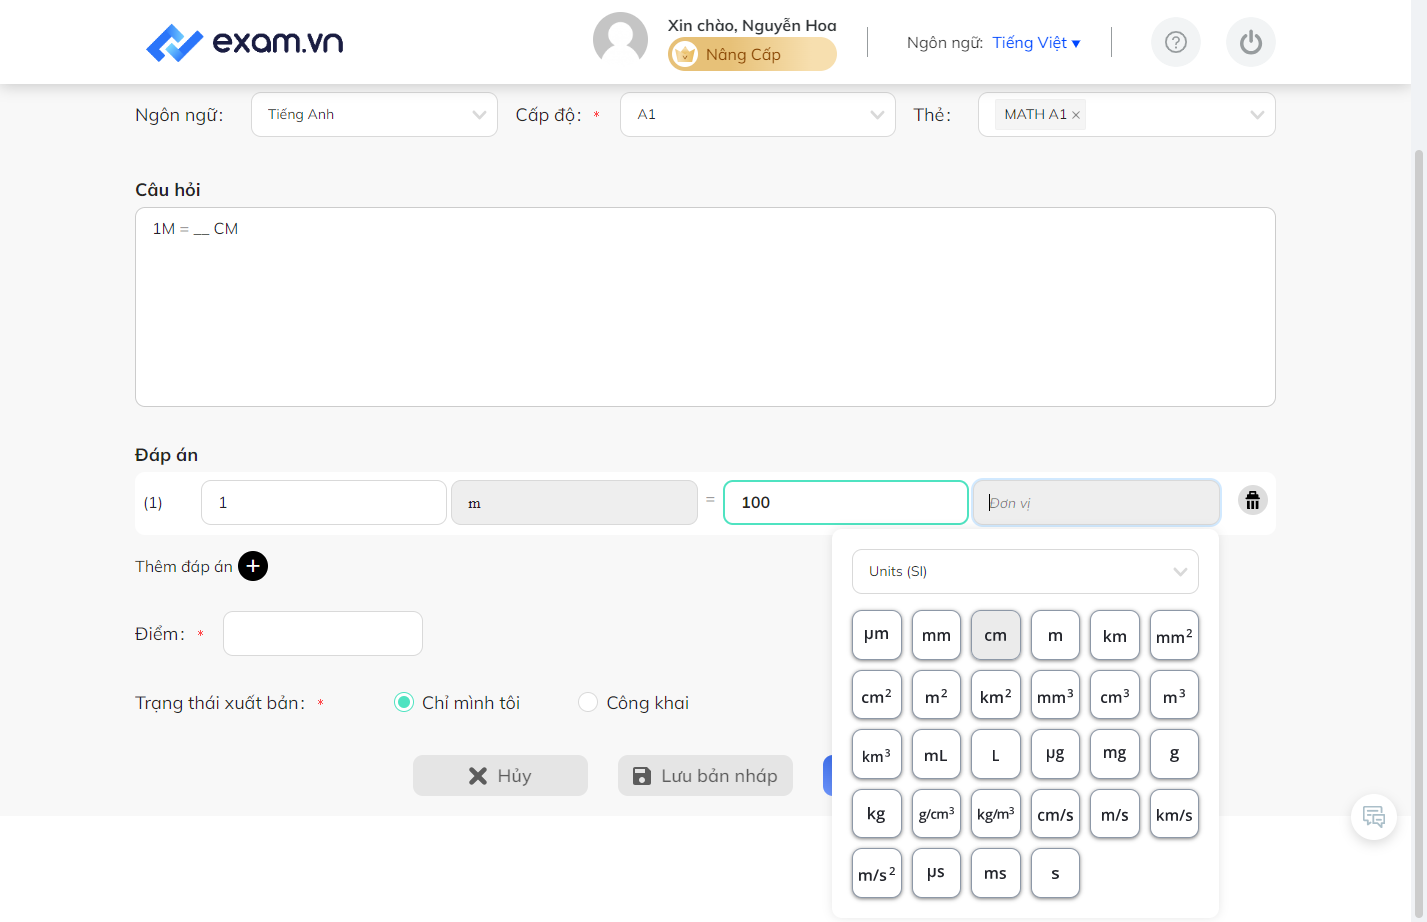Choose the cm unit button
This screenshot has width=1427, height=922.
996,635
